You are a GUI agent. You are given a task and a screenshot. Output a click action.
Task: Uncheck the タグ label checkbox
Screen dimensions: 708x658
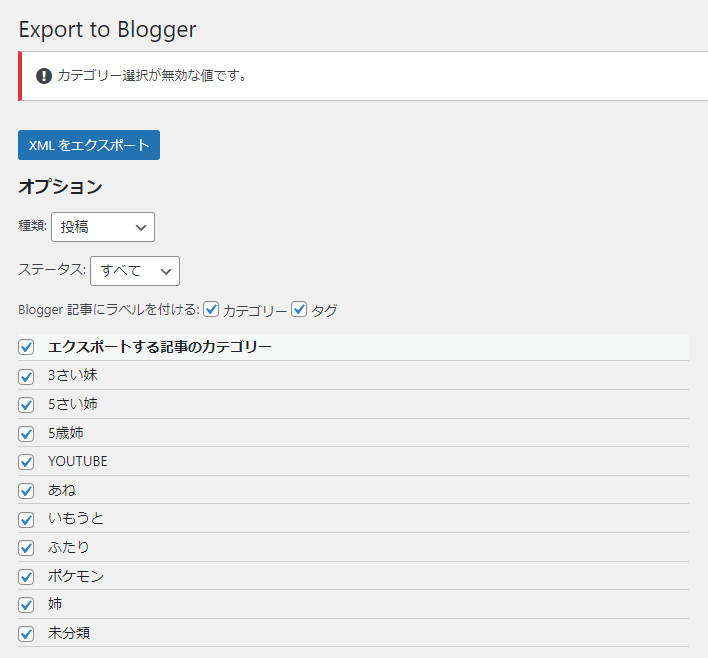pyautogui.click(x=299, y=310)
